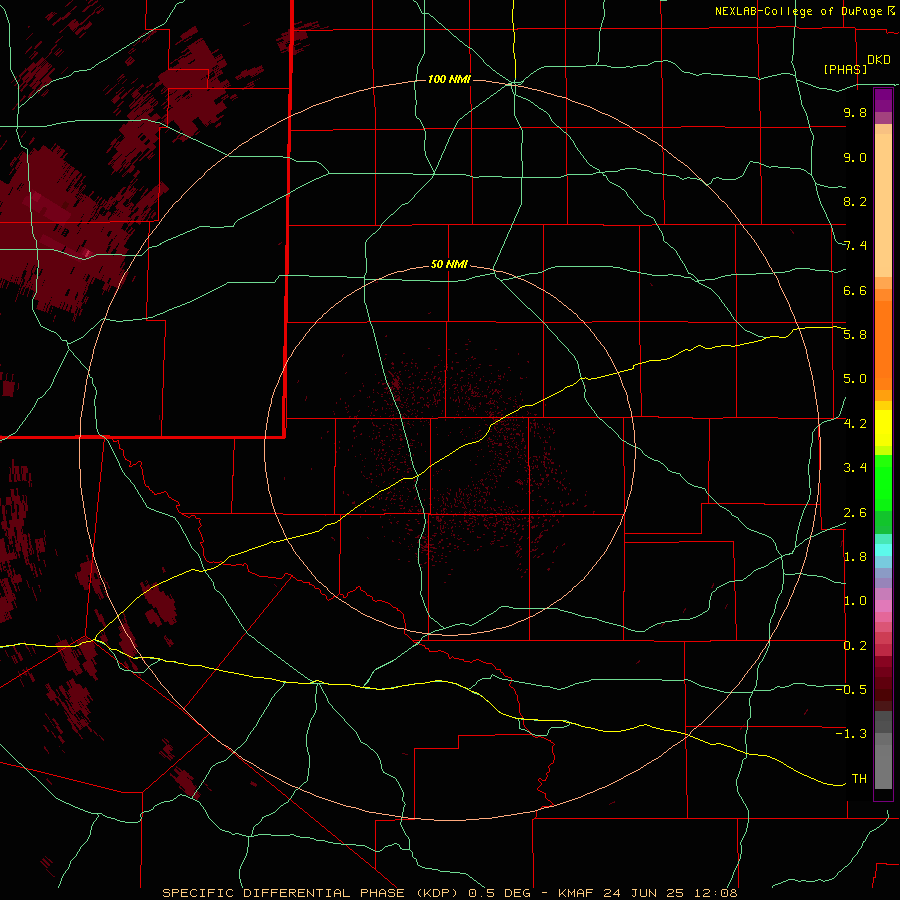Image resolution: width=900 pixels, height=900 pixels.
Task: Click the 100 NMI range ring label
Action: [449, 79]
